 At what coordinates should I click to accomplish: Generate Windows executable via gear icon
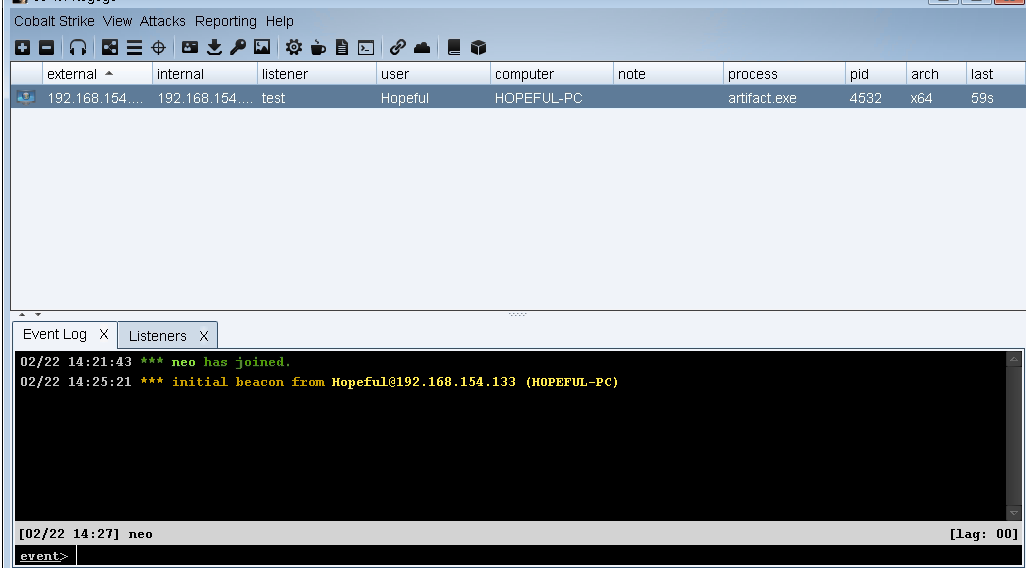(x=294, y=47)
